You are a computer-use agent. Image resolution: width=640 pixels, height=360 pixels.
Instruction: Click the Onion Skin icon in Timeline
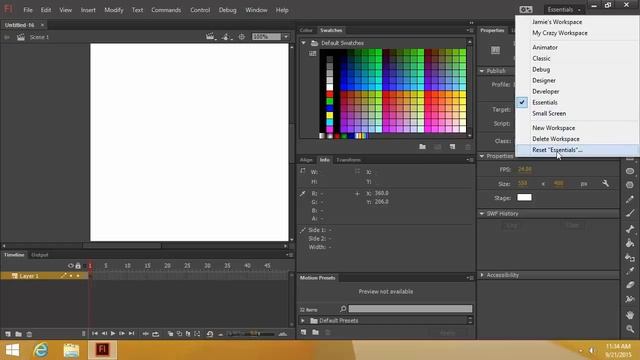click(x=170, y=334)
